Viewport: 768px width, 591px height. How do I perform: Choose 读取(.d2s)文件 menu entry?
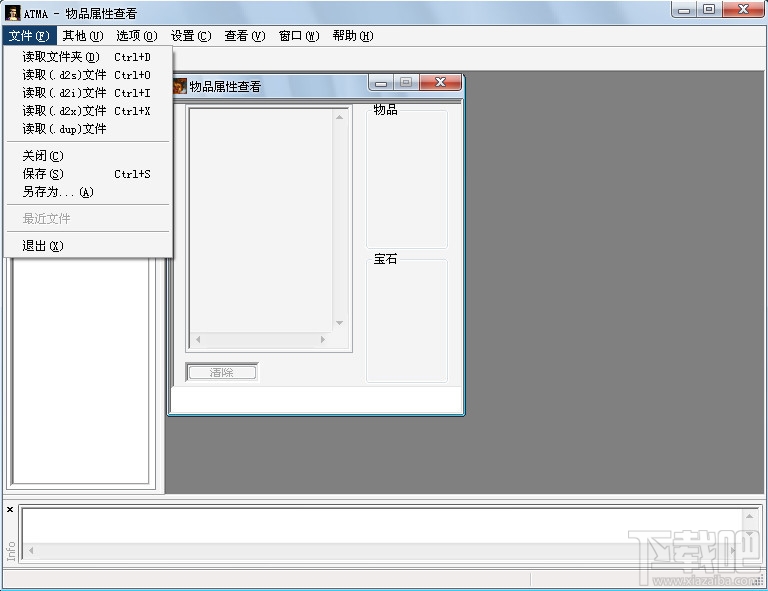tap(88, 75)
